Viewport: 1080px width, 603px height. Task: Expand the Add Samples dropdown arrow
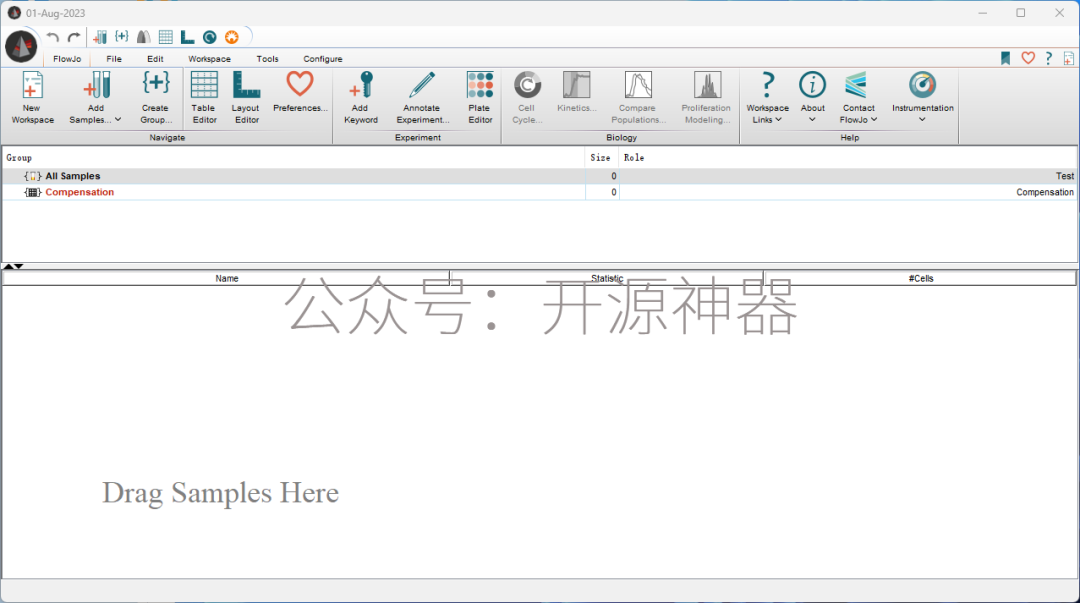(118, 120)
